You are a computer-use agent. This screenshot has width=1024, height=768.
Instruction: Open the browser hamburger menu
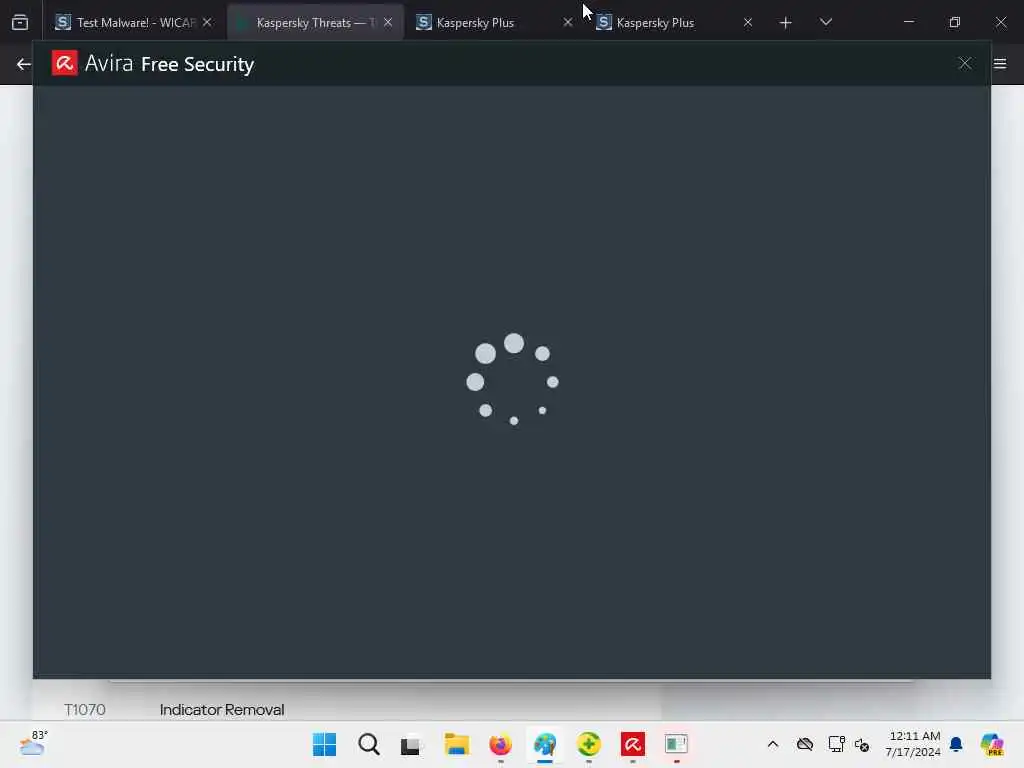point(1000,63)
